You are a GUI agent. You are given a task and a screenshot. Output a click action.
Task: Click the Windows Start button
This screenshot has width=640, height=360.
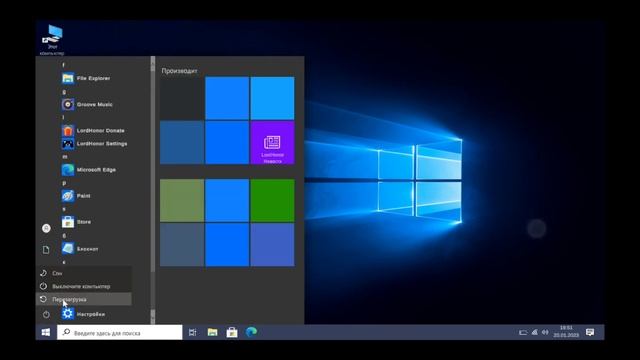tap(46, 332)
